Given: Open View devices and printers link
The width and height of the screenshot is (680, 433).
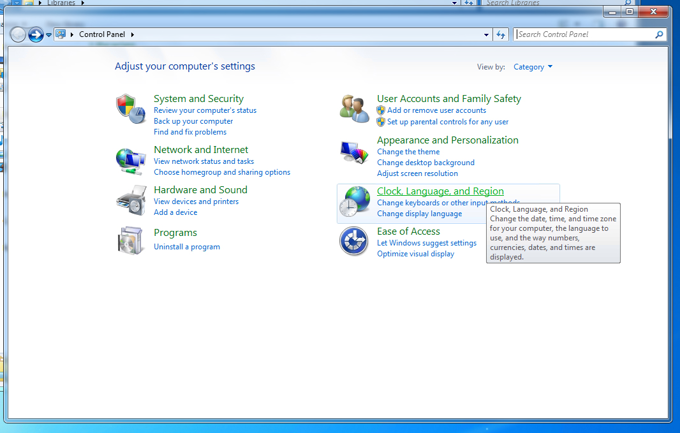Looking at the screenshot, I should (196, 201).
